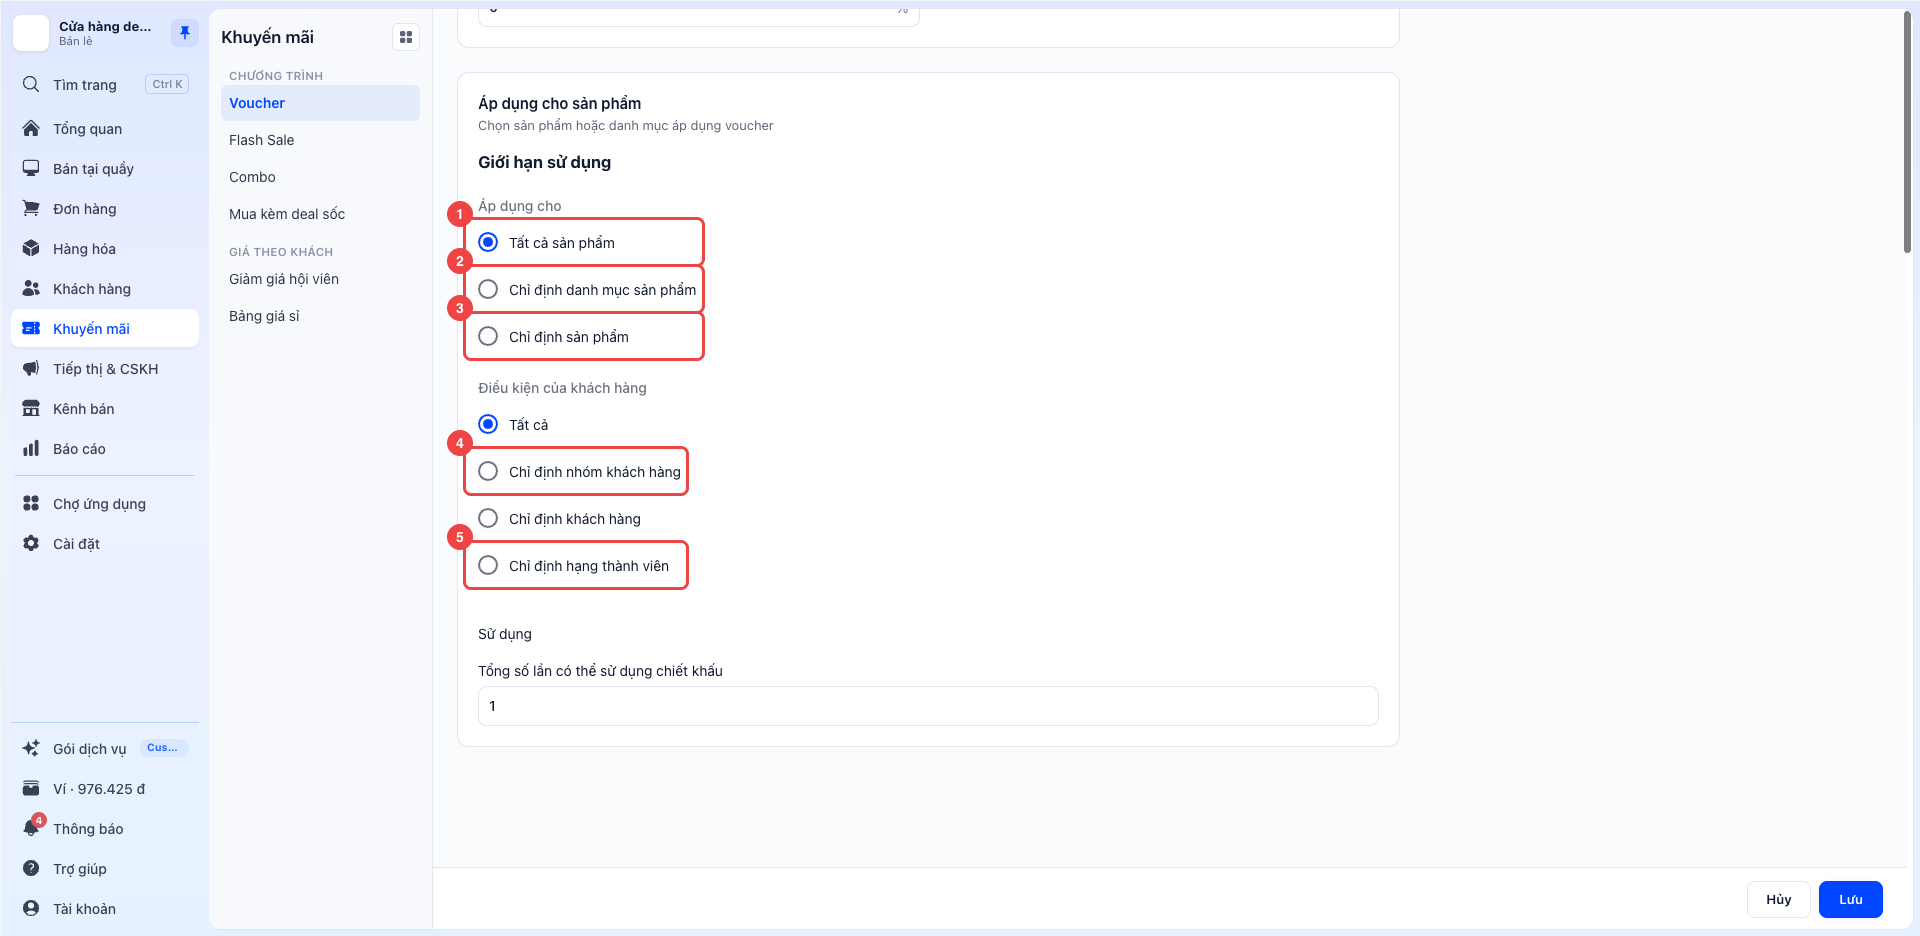Screen dimensions: 1920x936
Task: Open Mua kèm deal sốc
Action: coord(320,214)
